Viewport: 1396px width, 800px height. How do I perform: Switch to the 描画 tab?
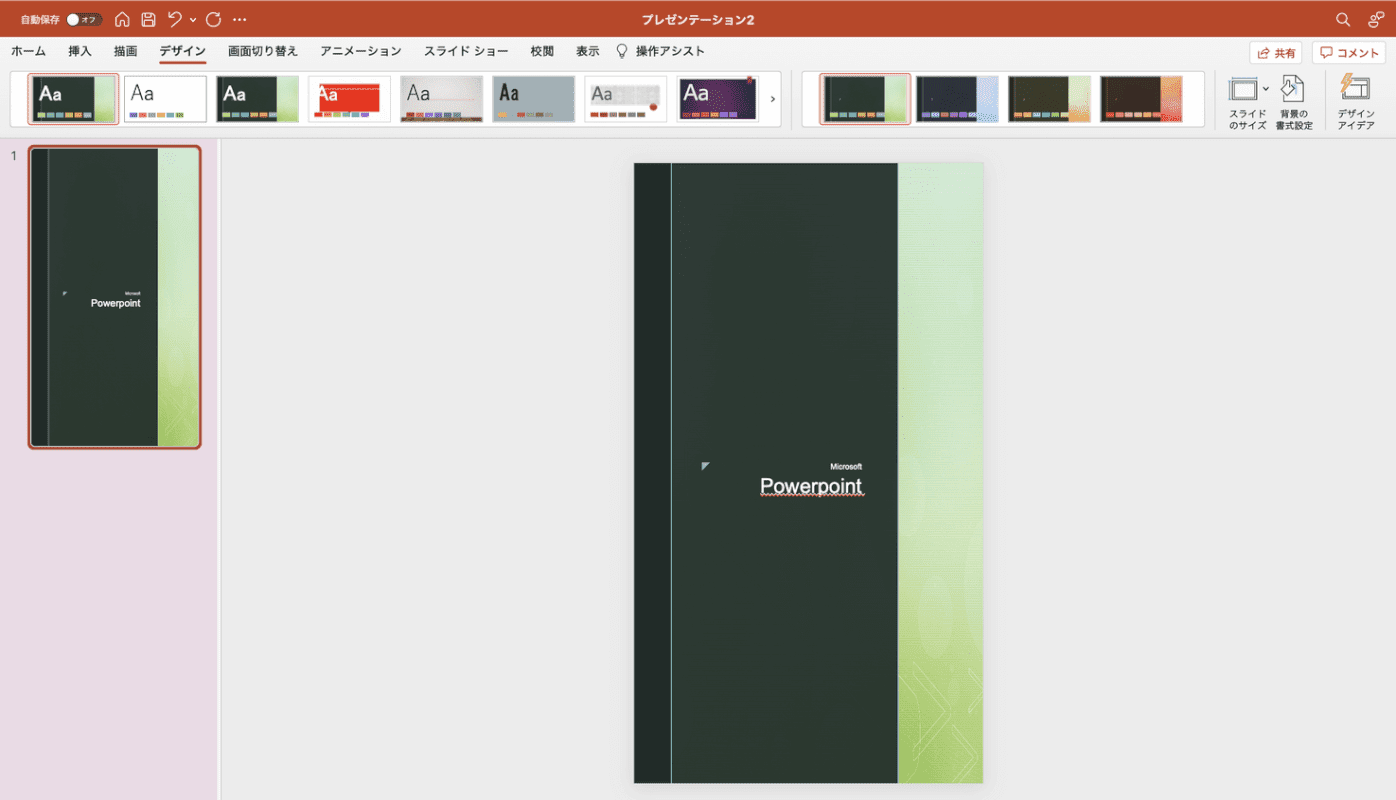[x=125, y=51]
